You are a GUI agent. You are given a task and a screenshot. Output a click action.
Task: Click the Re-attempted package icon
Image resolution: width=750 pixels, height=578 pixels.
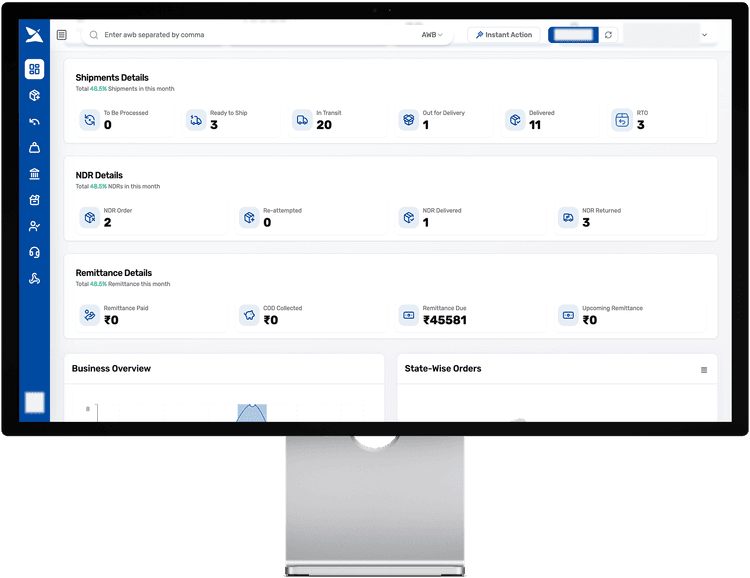point(249,217)
